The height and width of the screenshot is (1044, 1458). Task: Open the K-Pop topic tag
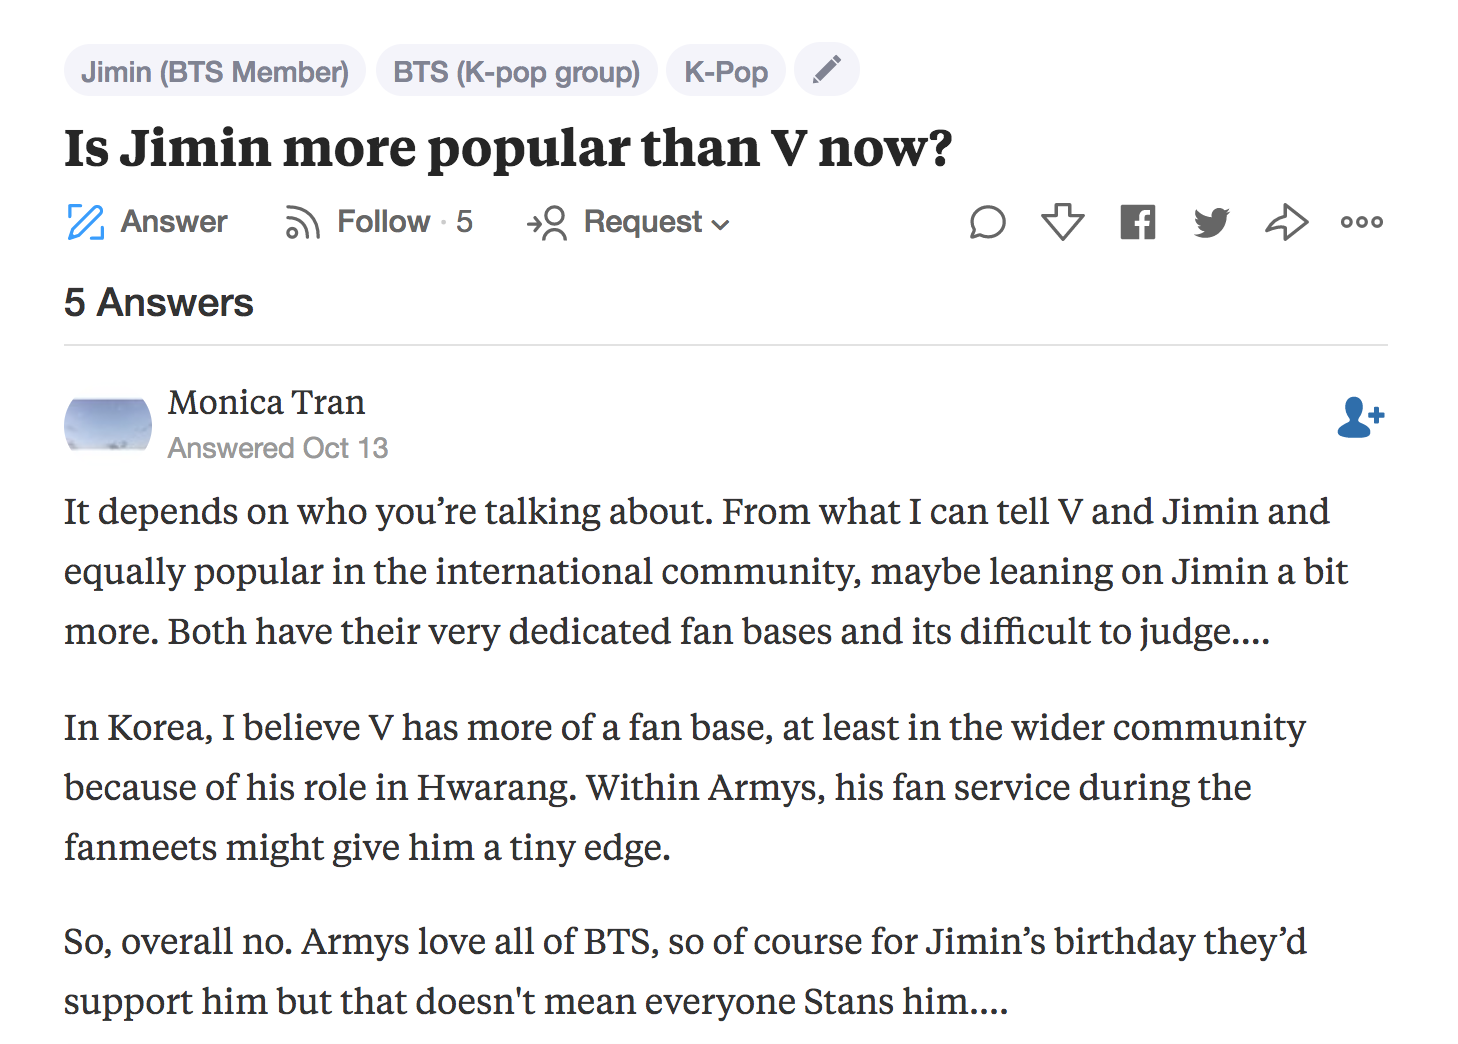(726, 71)
